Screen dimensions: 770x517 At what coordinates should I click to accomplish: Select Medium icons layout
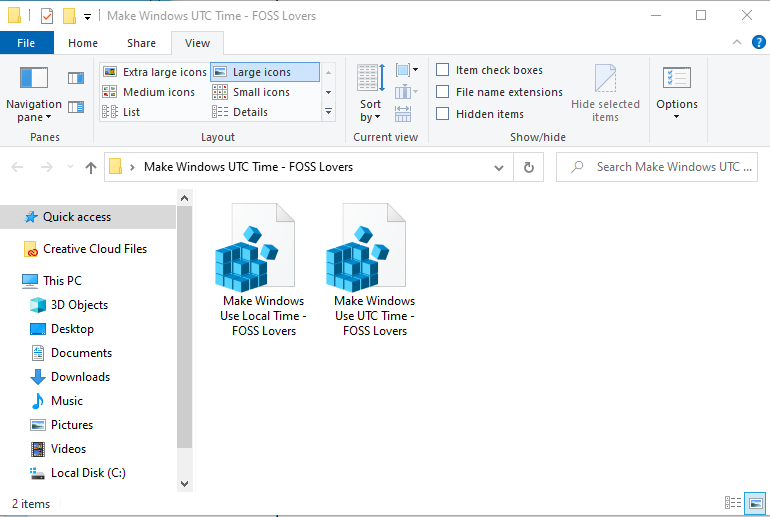click(149, 92)
